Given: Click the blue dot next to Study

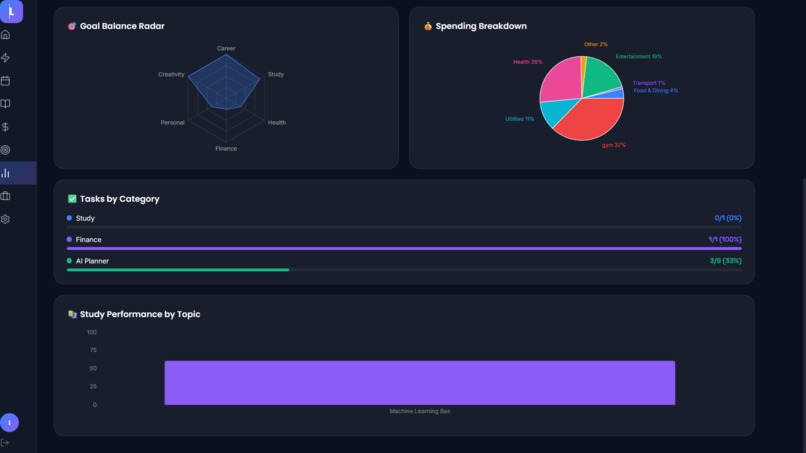Looking at the screenshot, I should coord(69,218).
